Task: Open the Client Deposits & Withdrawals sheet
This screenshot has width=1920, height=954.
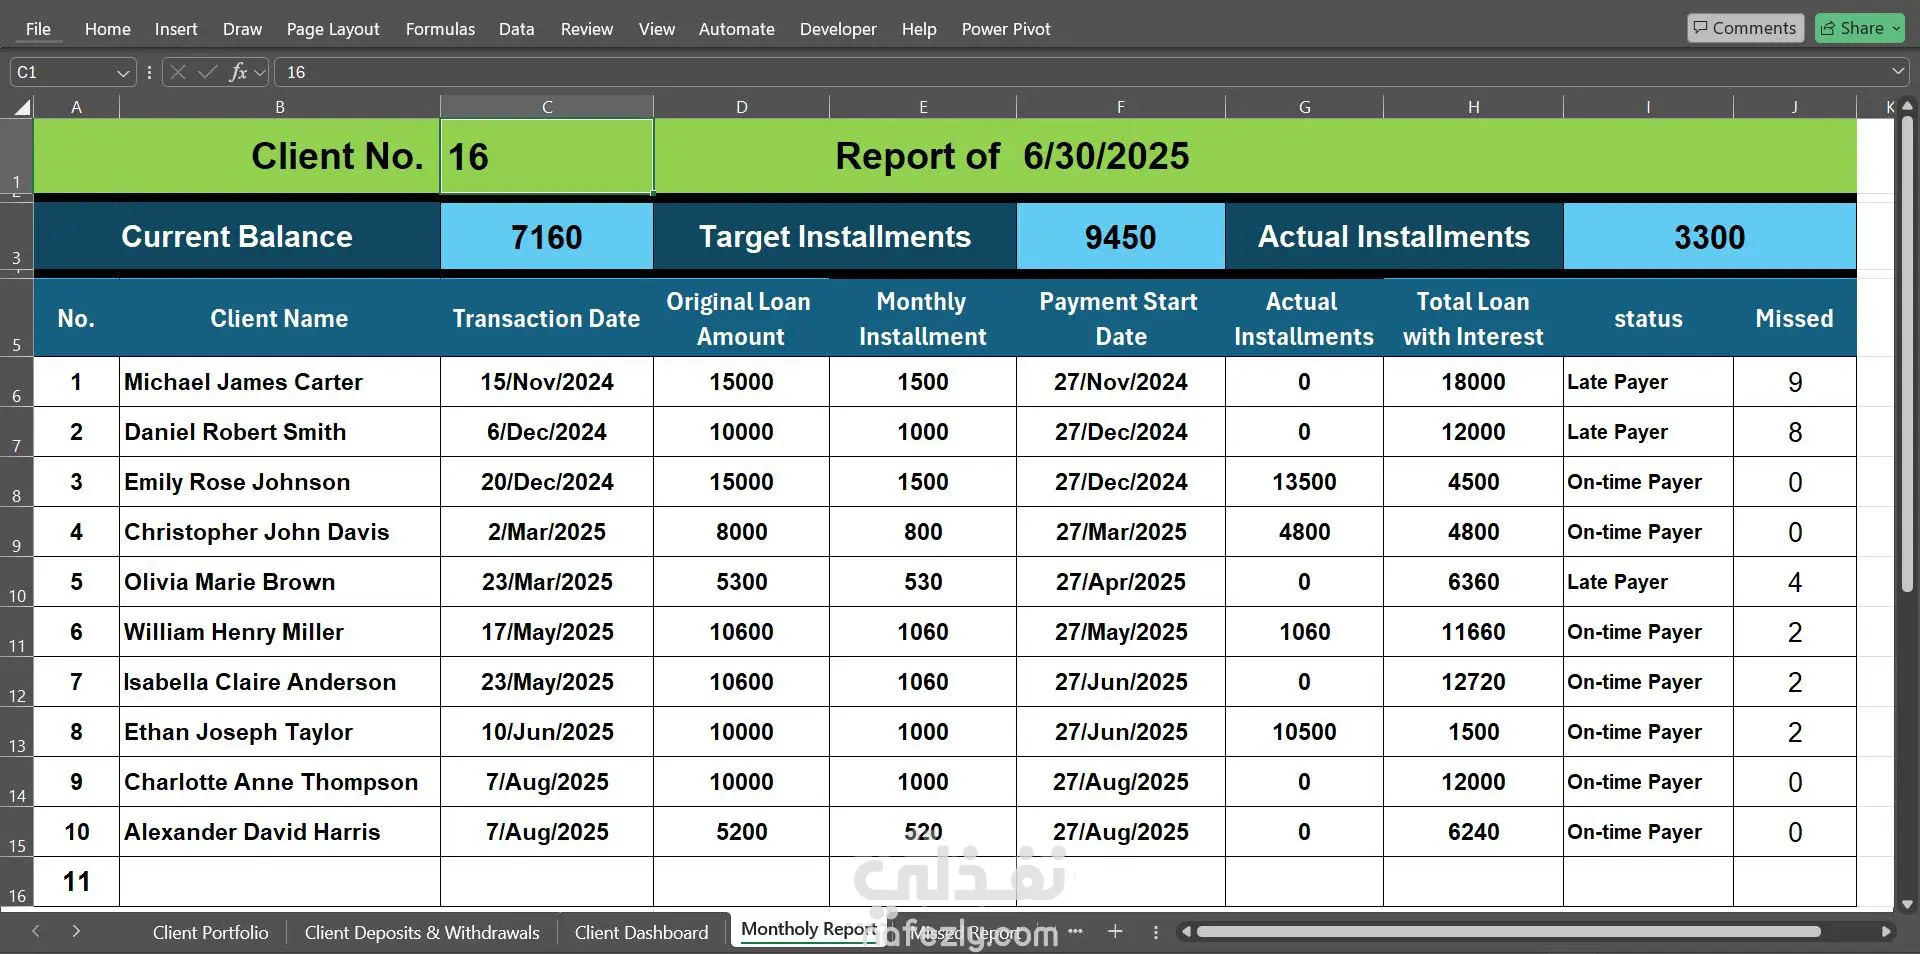Action: click(x=422, y=932)
